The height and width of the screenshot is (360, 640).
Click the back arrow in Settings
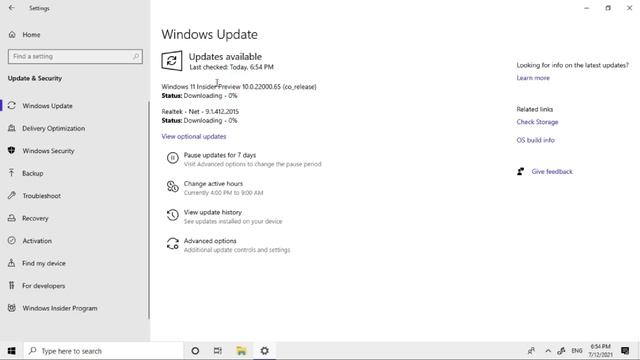coord(11,8)
